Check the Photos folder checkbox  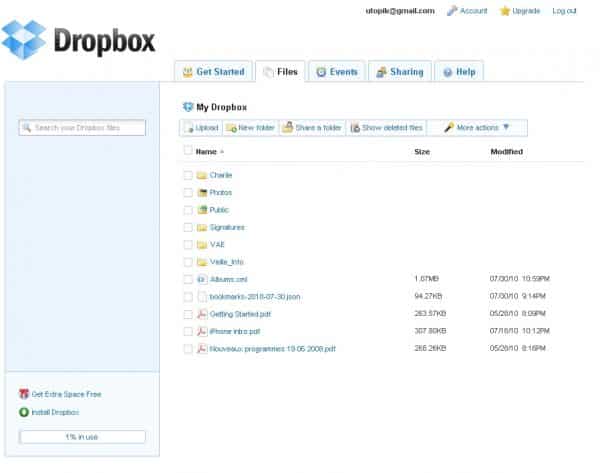click(188, 192)
